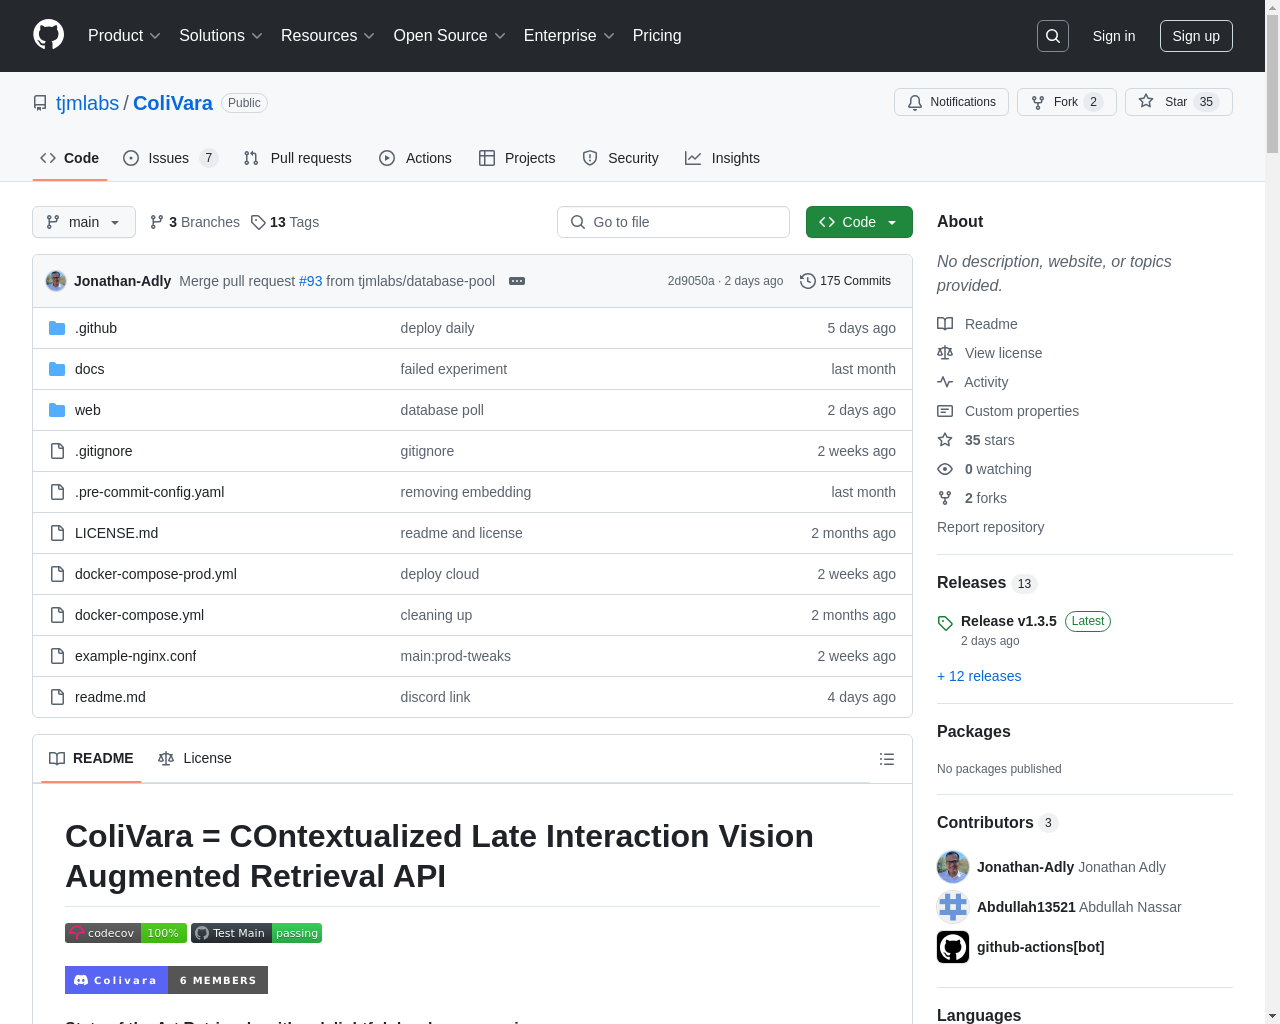
Task: Click the Go to file search field
Action: (x=673, y=222)
